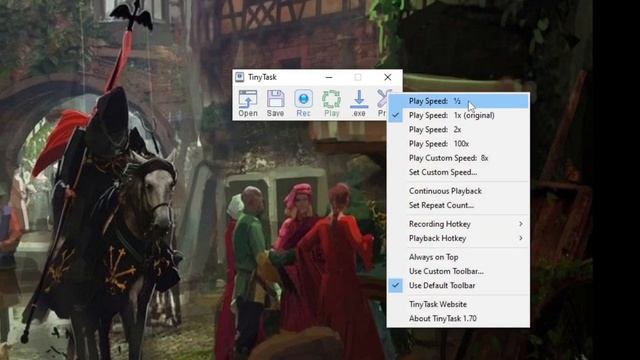Expand the Playback Hotkey submenu
Viewport: 640px width, 360px height.
(458, 238)
